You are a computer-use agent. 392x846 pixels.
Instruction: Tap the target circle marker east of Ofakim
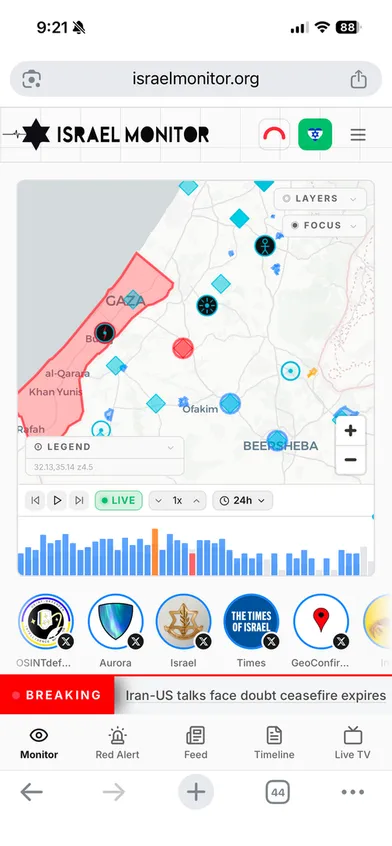click(x=291, y=371)
